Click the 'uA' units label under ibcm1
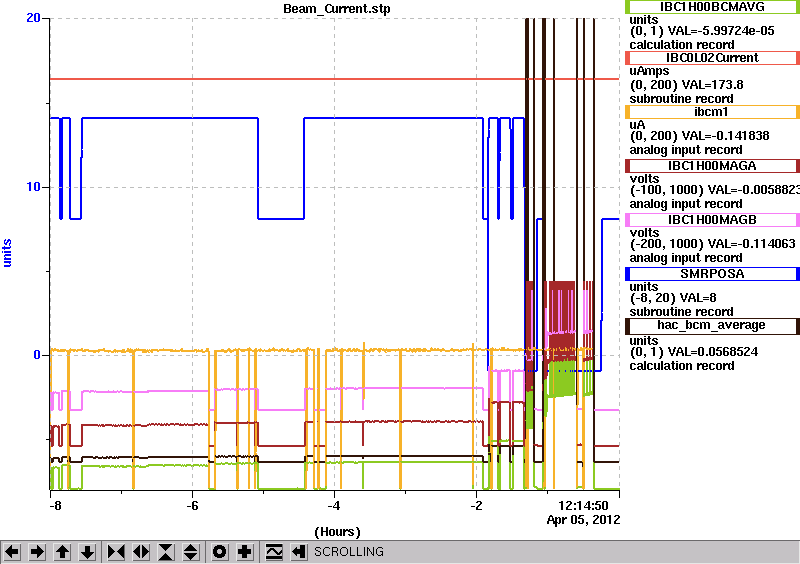 pos(637,125)
